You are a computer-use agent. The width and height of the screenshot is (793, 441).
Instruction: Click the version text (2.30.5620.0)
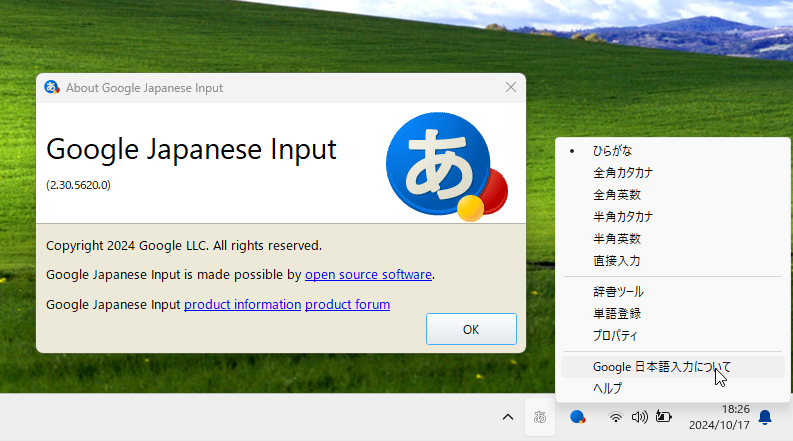point(78,185)
